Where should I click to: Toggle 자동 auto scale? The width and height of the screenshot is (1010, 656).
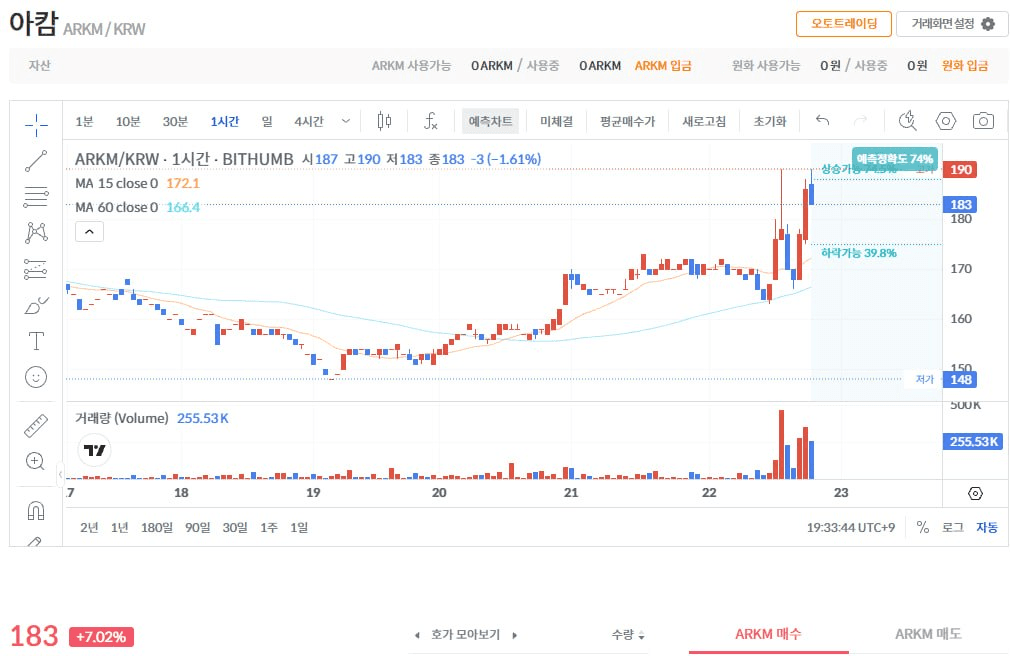[x=987, y=527]
